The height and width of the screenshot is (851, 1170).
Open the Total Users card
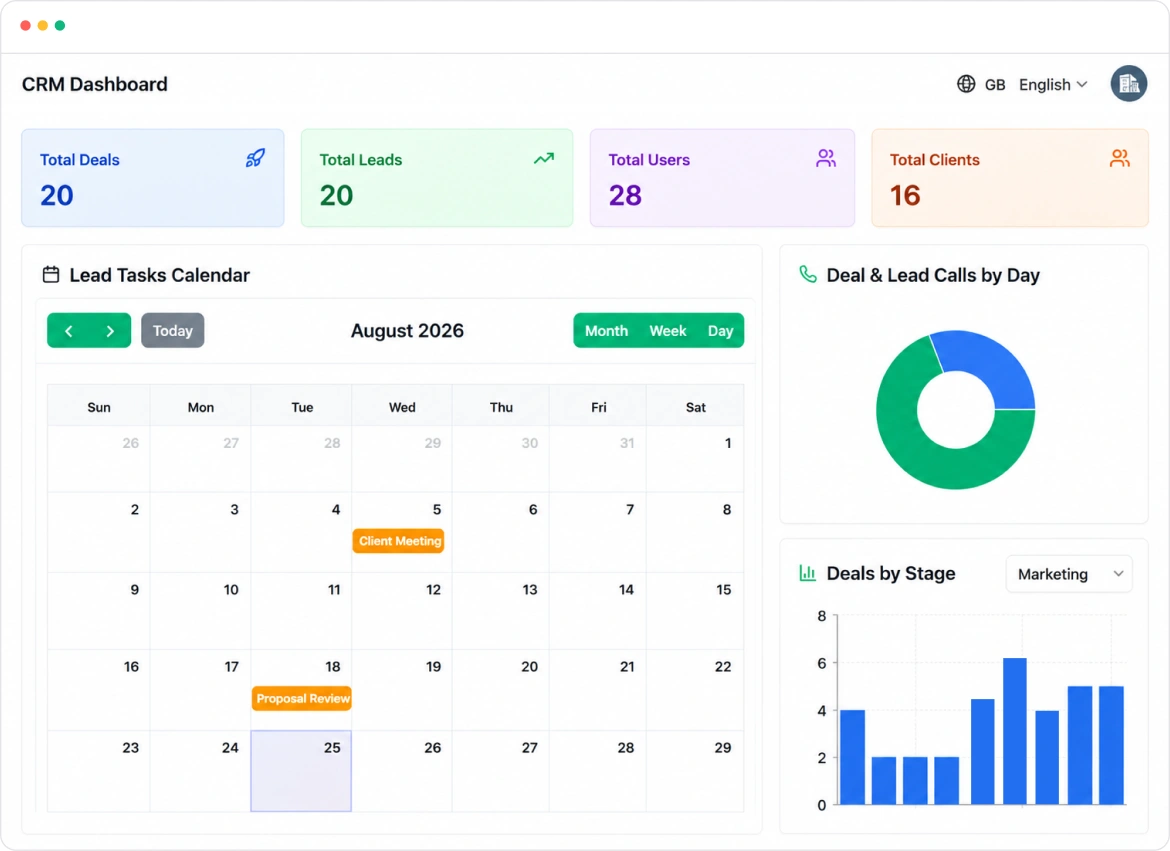(x=722, y=178)
